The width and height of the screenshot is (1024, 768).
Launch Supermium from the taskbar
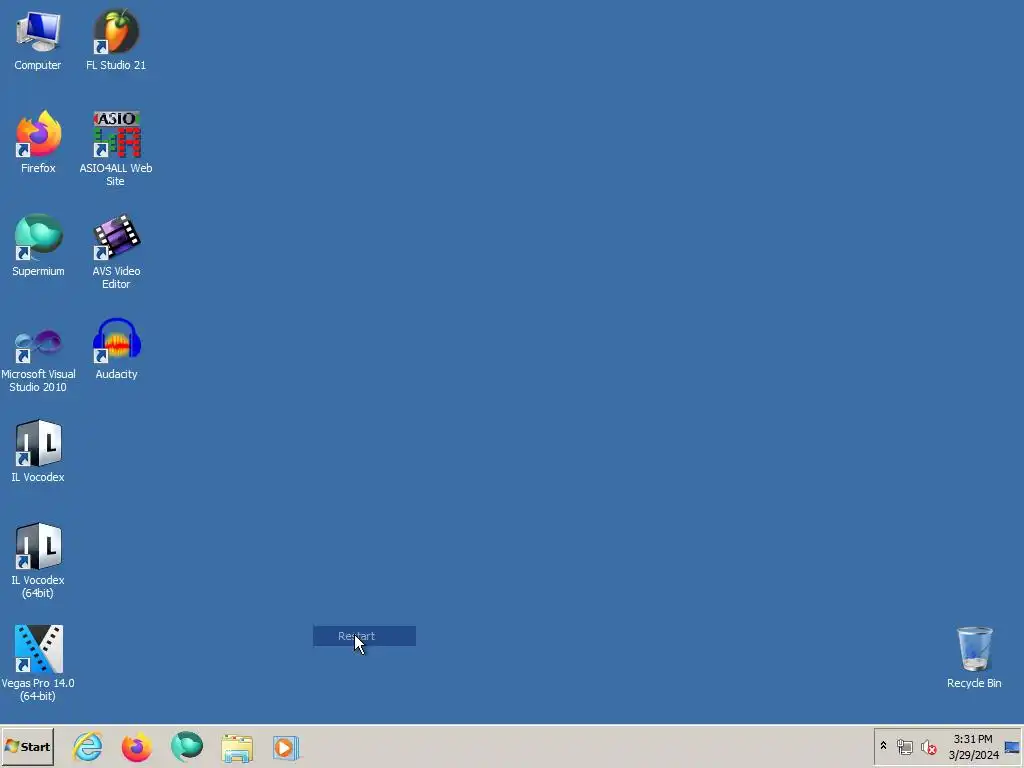187,747
